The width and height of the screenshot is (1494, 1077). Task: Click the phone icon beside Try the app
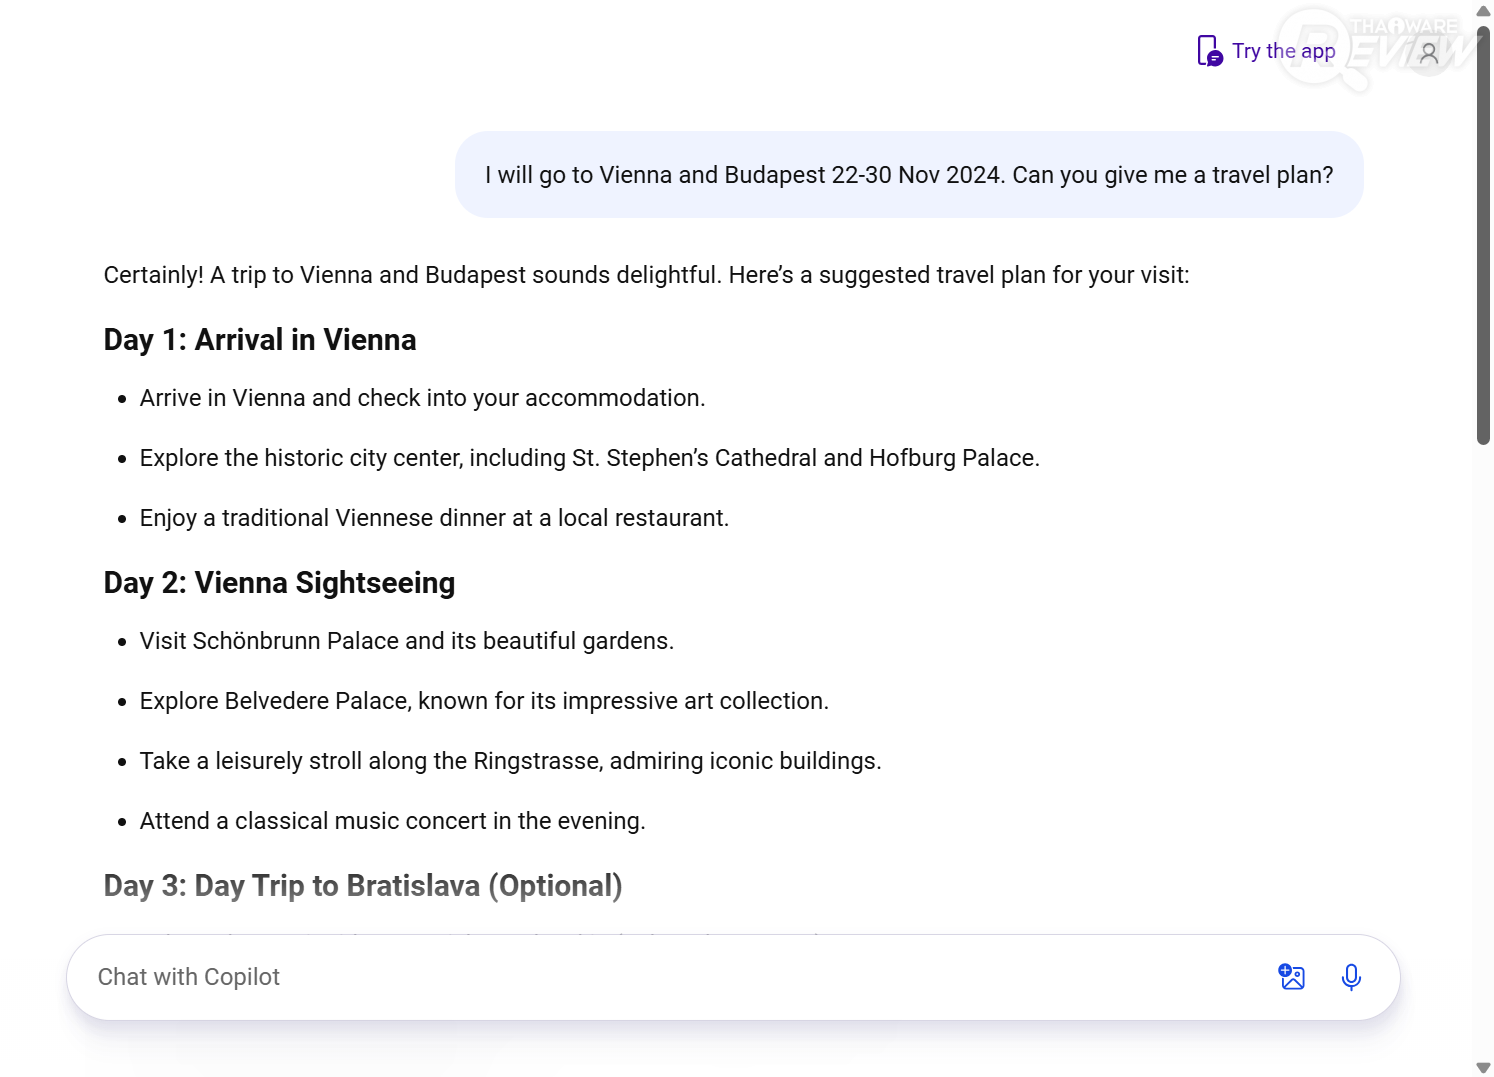point(1209,51)
